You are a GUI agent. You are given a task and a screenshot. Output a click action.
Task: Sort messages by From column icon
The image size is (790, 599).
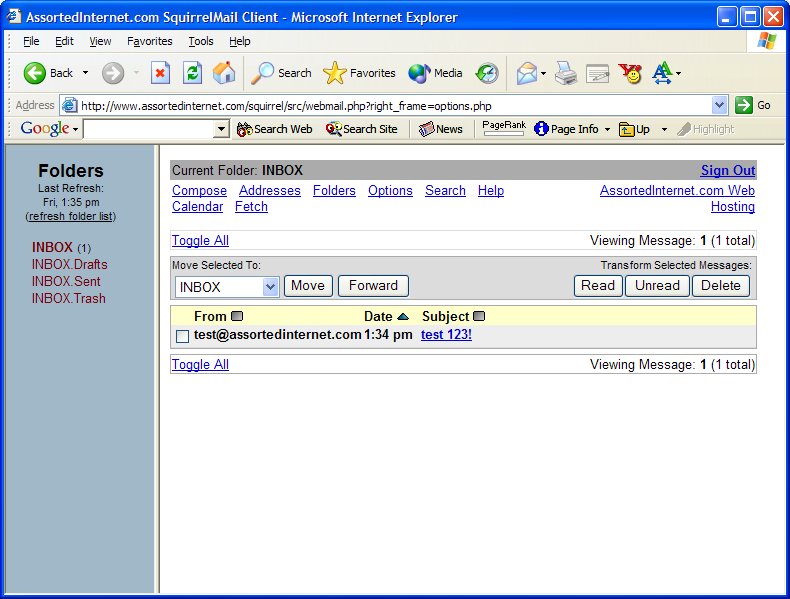pos(237,316)
